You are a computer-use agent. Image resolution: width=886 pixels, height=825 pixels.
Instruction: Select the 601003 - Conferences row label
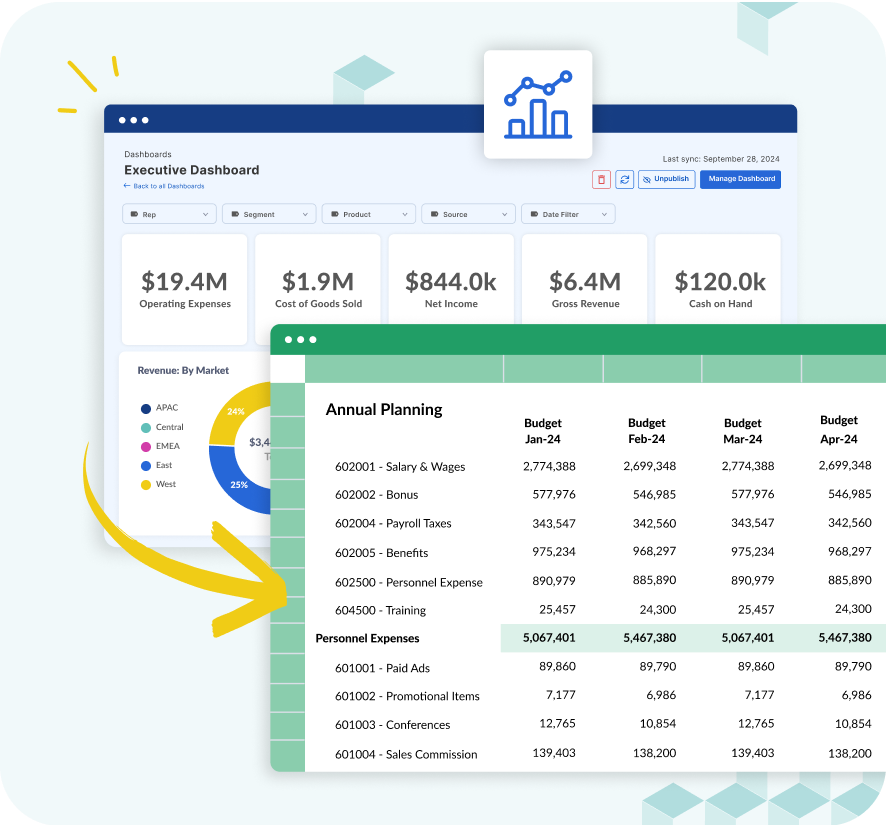click(392, 725)
